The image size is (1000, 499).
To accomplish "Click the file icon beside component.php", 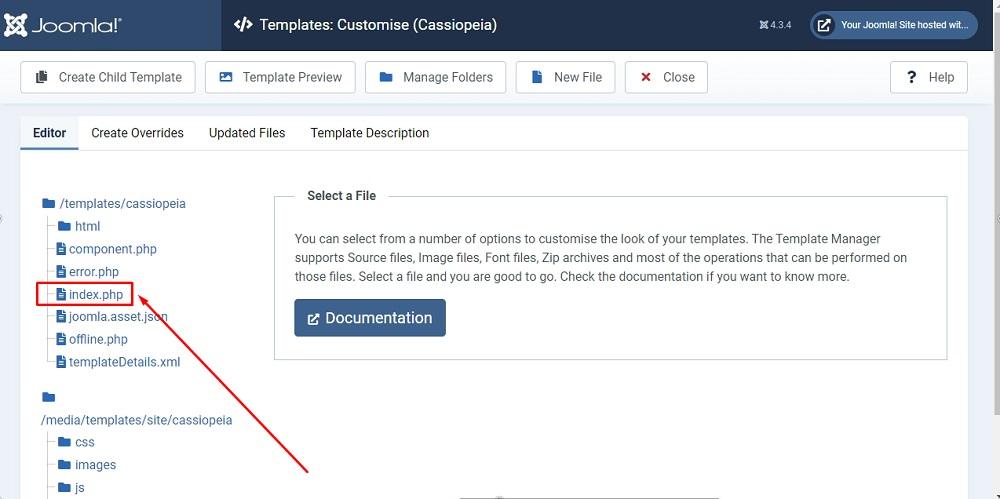I will pyautogui.click(x=61, y=249).
